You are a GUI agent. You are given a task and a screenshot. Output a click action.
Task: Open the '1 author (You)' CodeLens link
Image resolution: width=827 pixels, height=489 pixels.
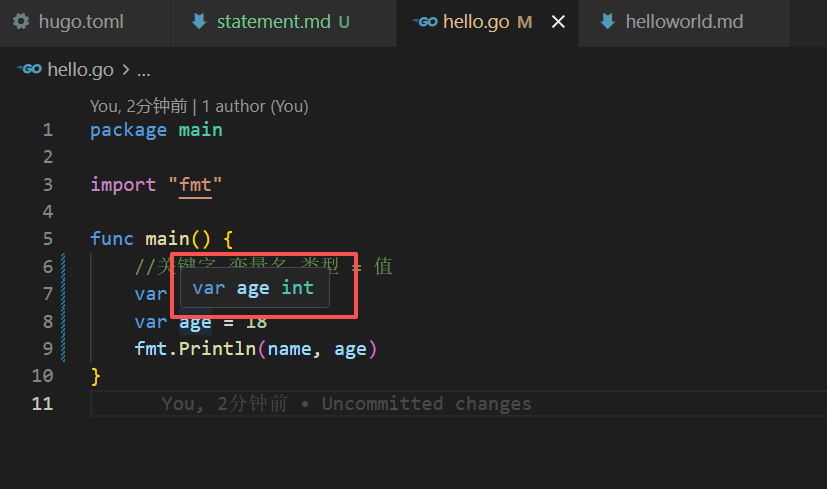tap(255, 106)
